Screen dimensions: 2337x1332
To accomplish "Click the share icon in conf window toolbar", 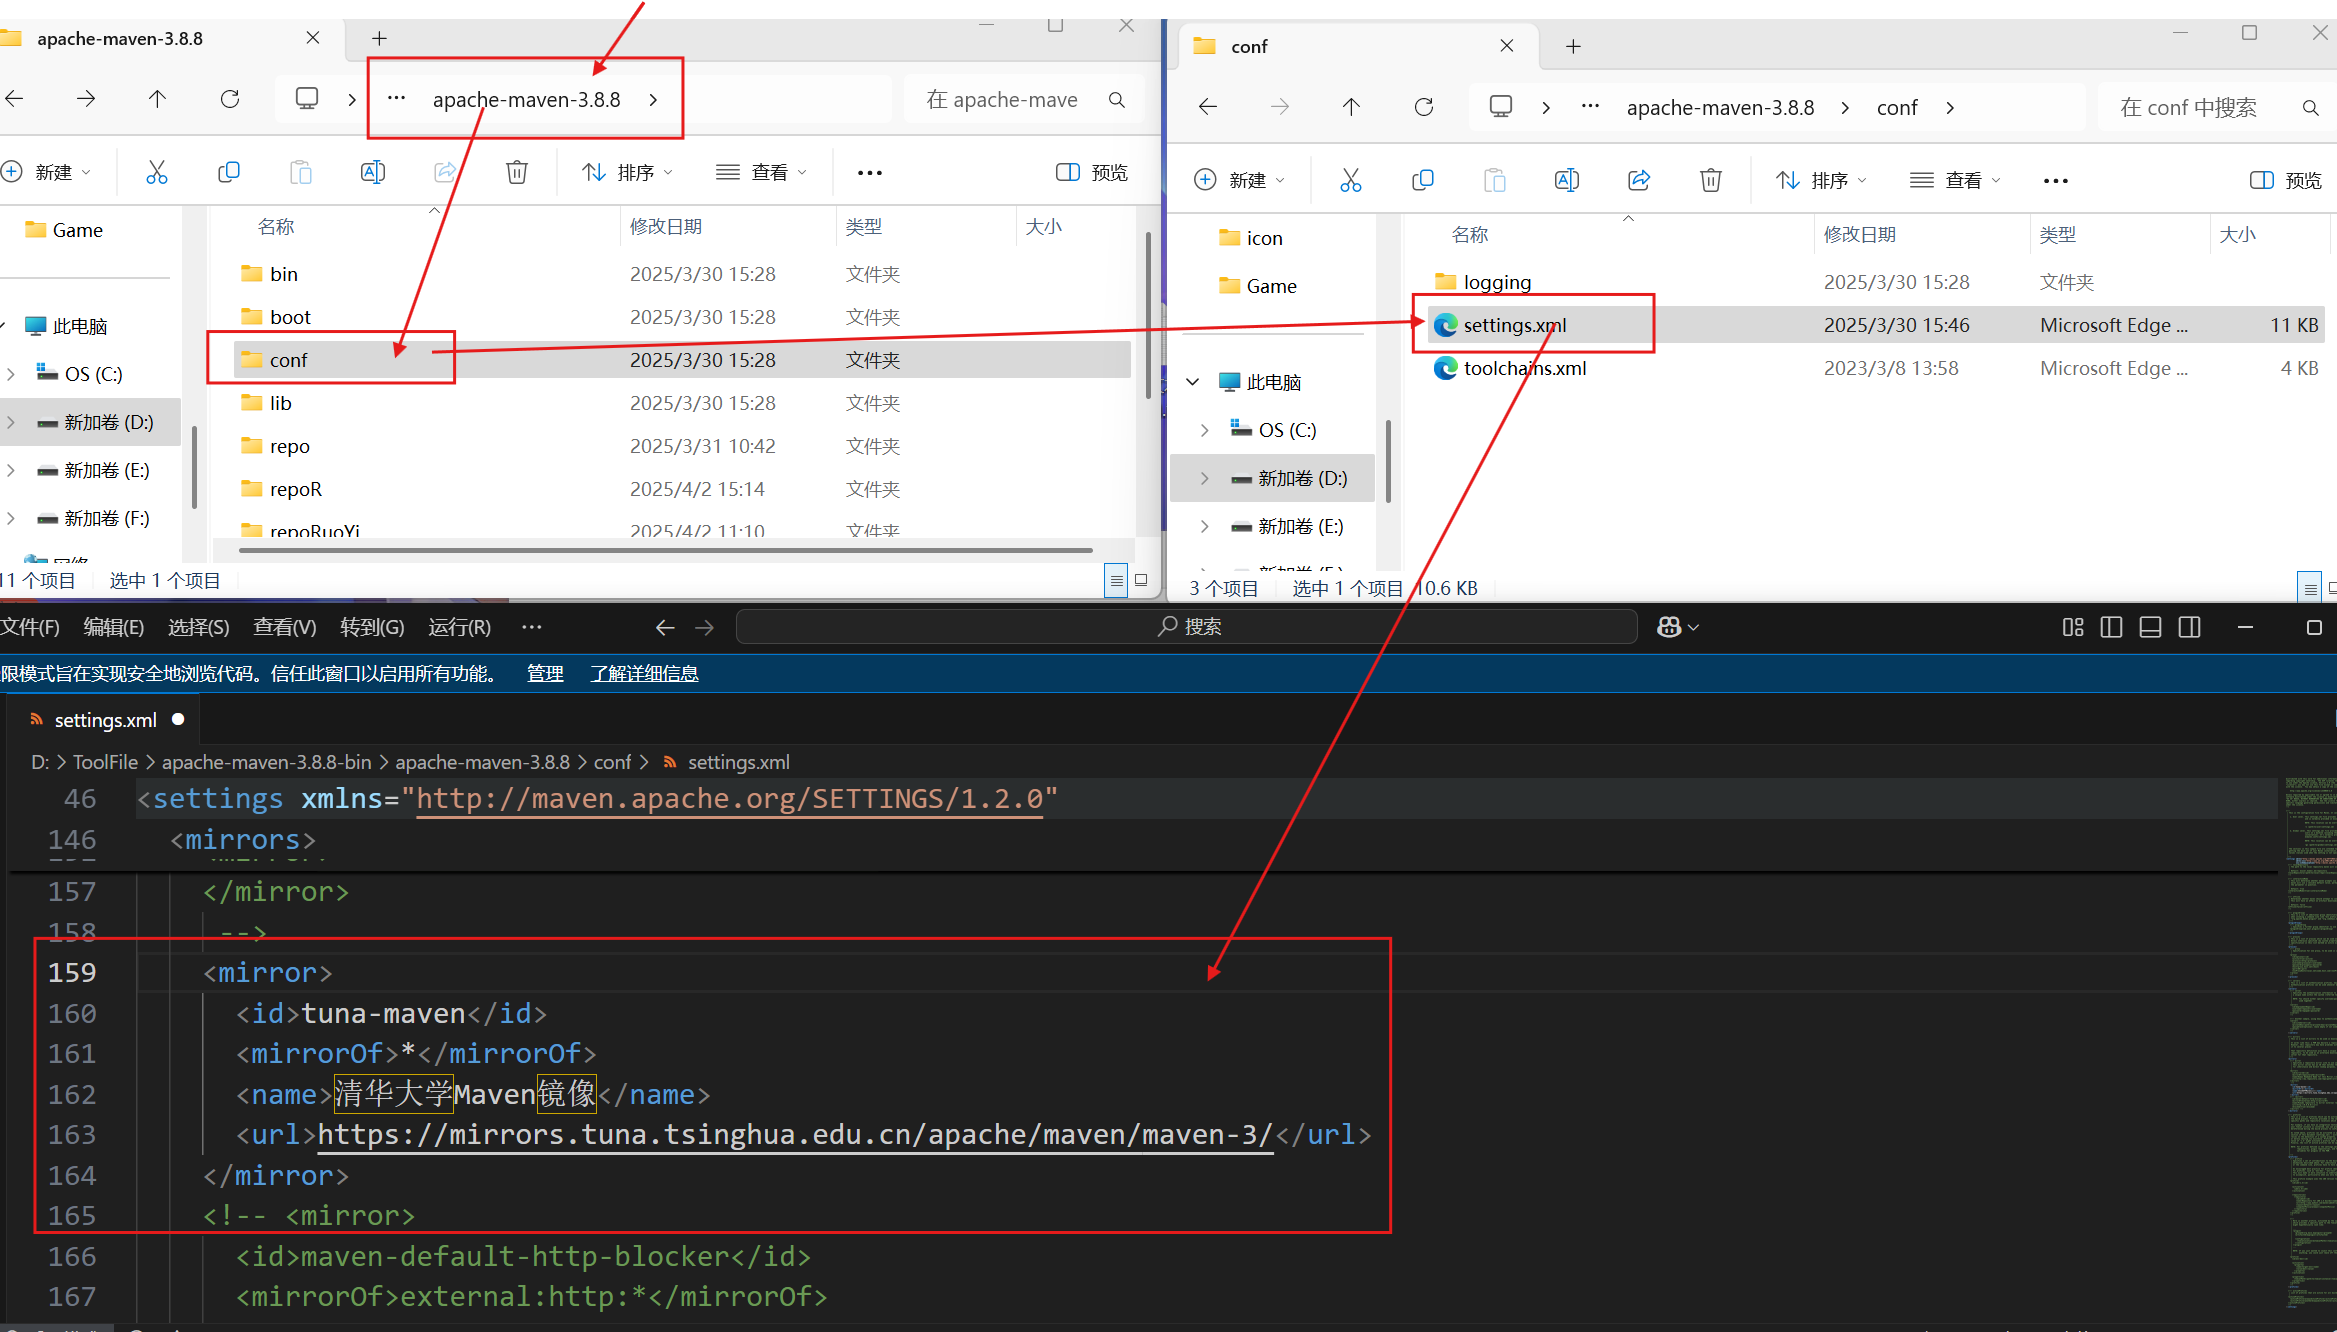I will [1638, 180].
